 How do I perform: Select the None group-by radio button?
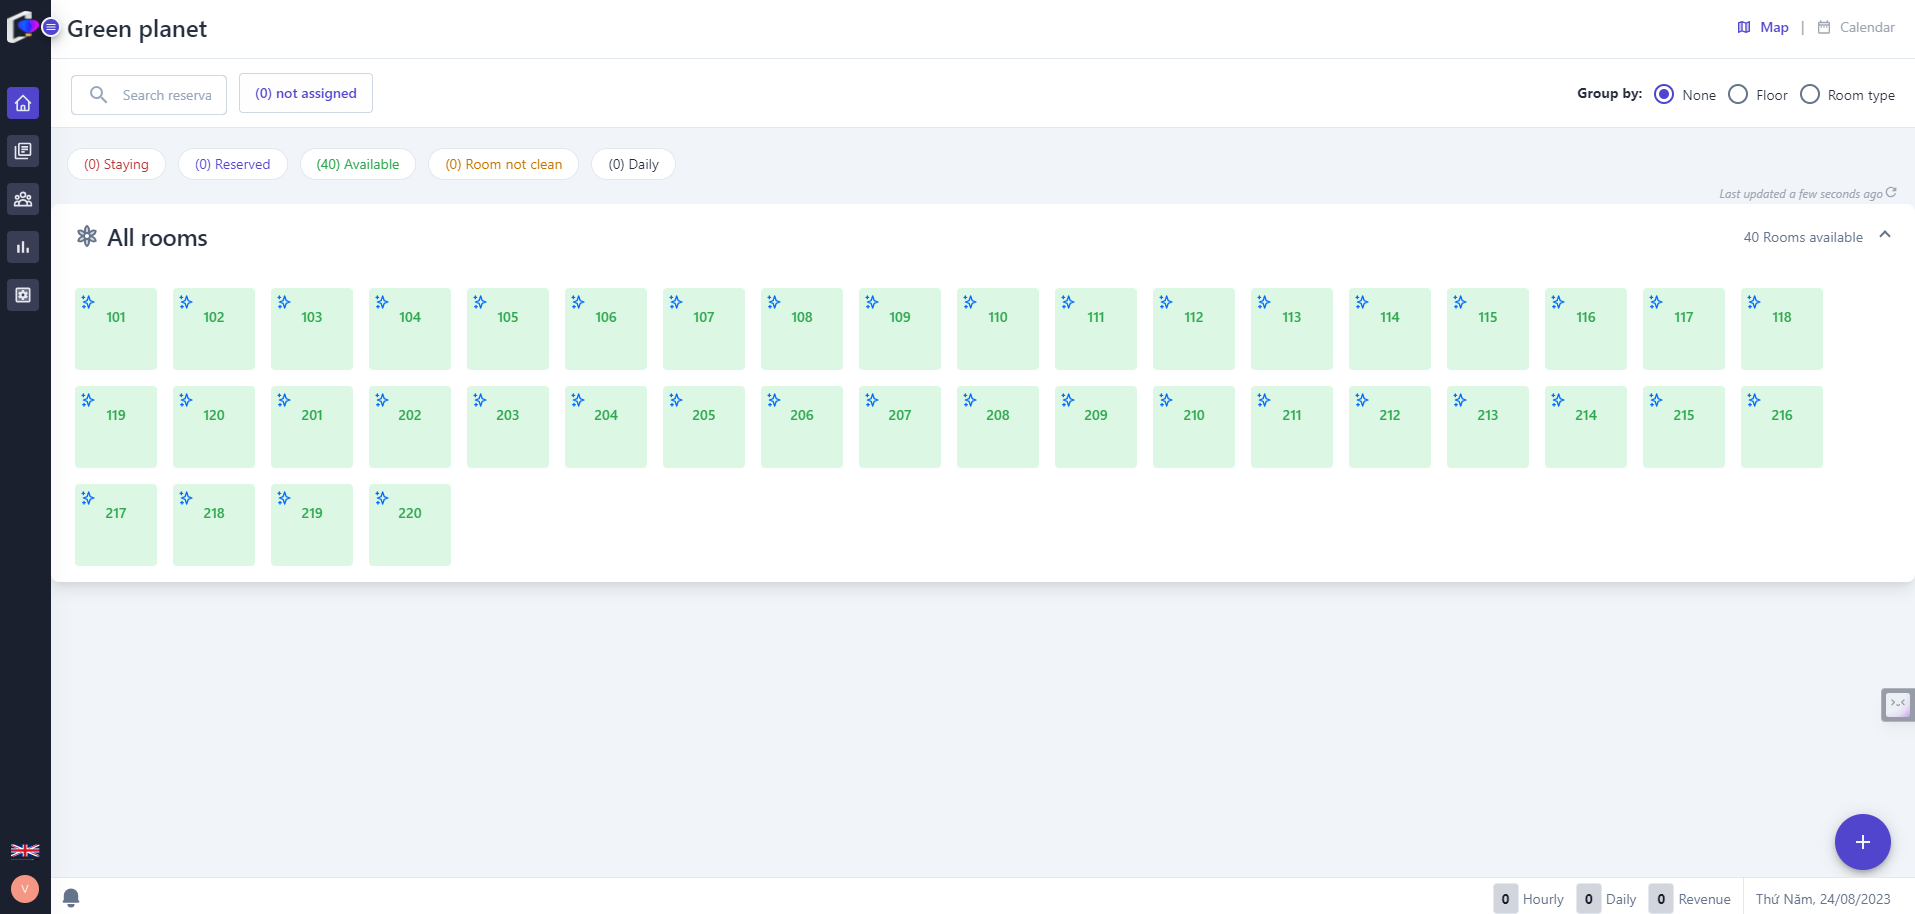pos(1664,95)
